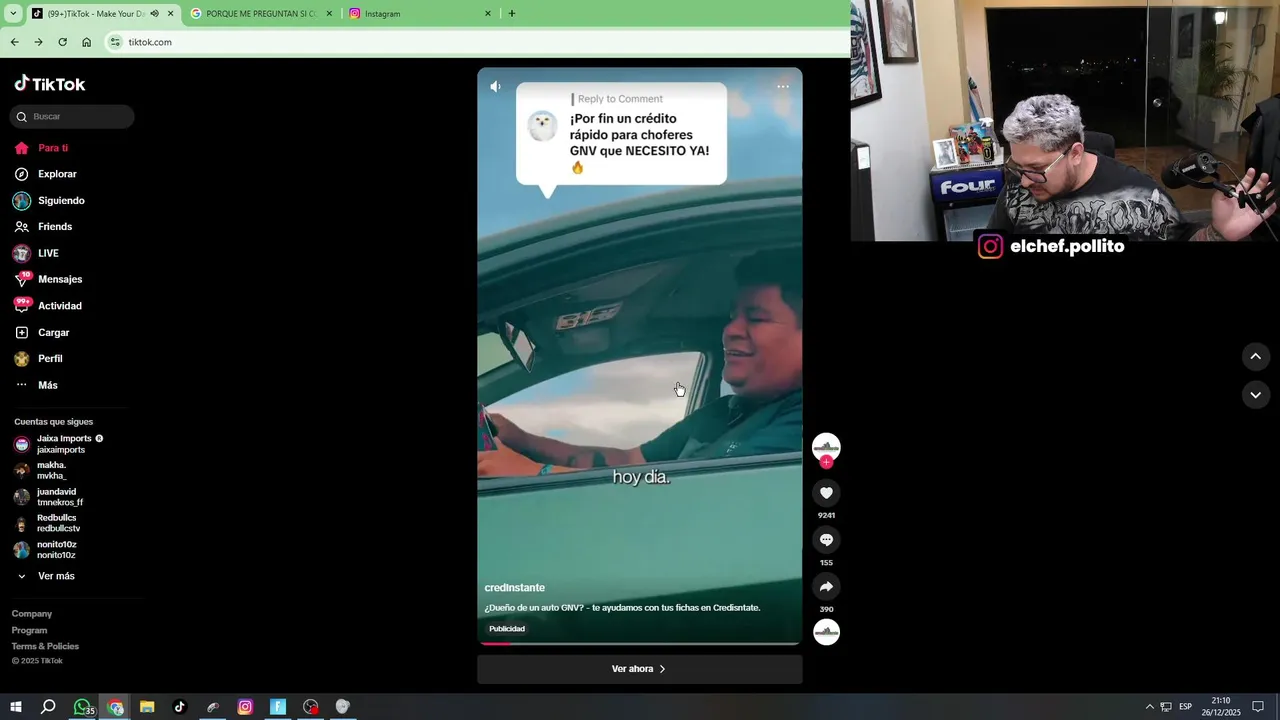Screen dimensions: 1280x720
Task: Open WhatsApp from the taskbar
Action: tap(83, 707)
